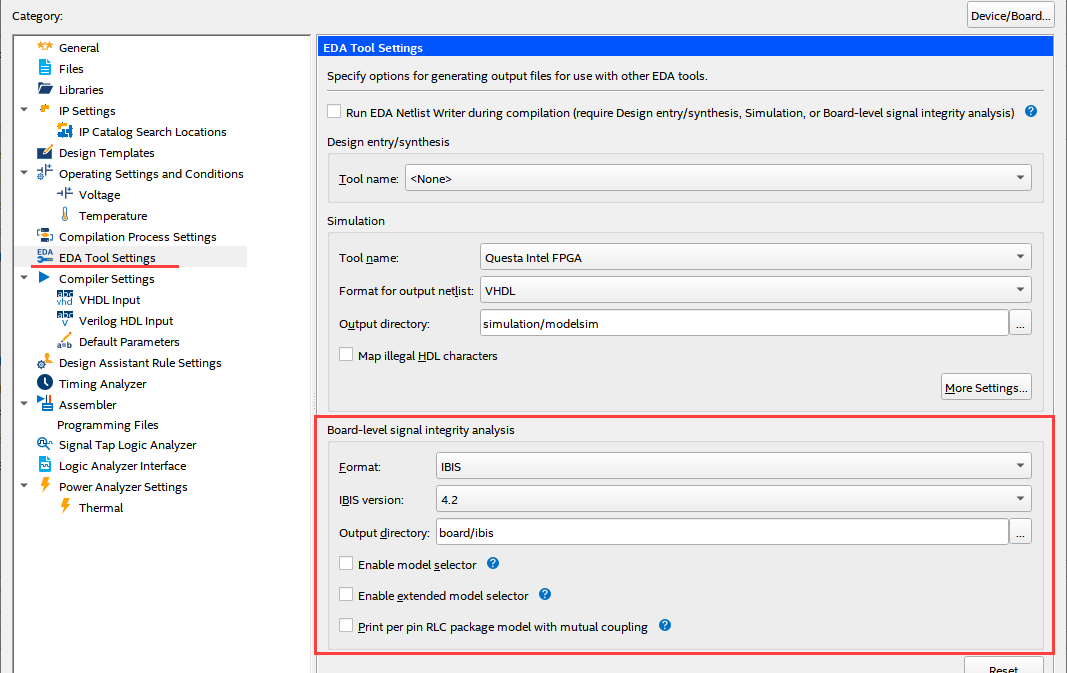Screen dimensions: 1067x673
Task: Click the Default Parameters icon
Action: 65,340
